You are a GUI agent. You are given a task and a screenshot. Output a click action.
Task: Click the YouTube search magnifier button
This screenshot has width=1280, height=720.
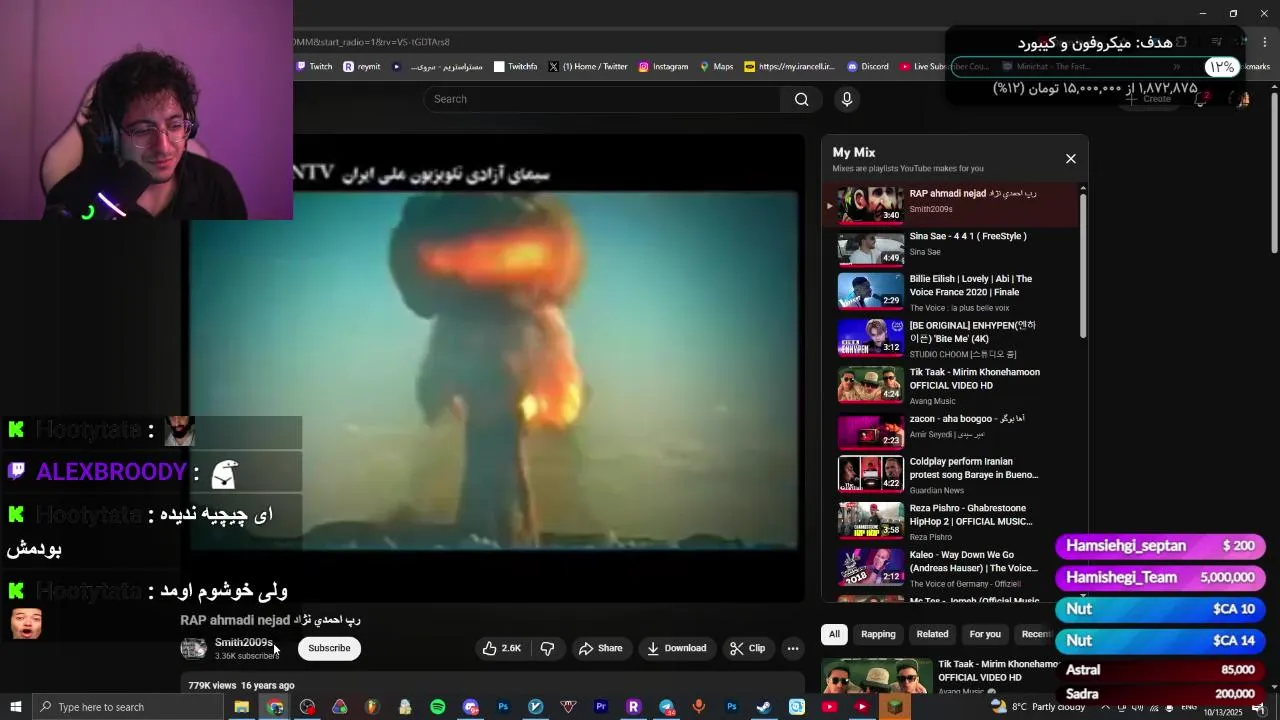801,99
